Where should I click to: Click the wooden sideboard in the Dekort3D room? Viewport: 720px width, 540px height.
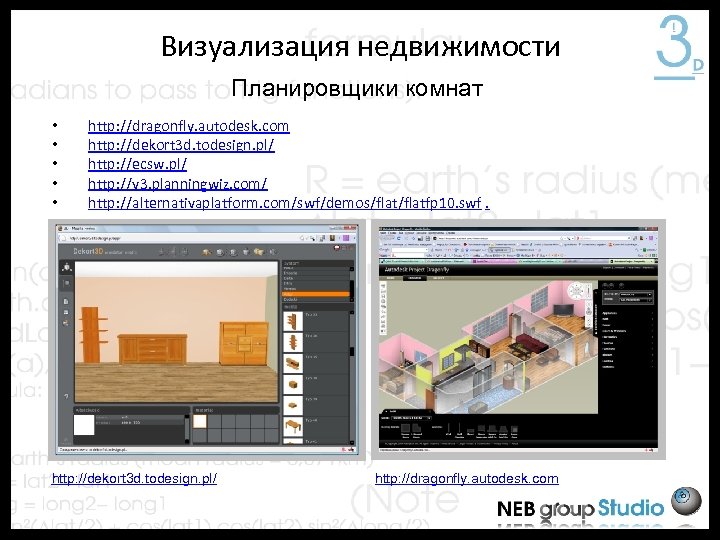click(x=152, y=349)
